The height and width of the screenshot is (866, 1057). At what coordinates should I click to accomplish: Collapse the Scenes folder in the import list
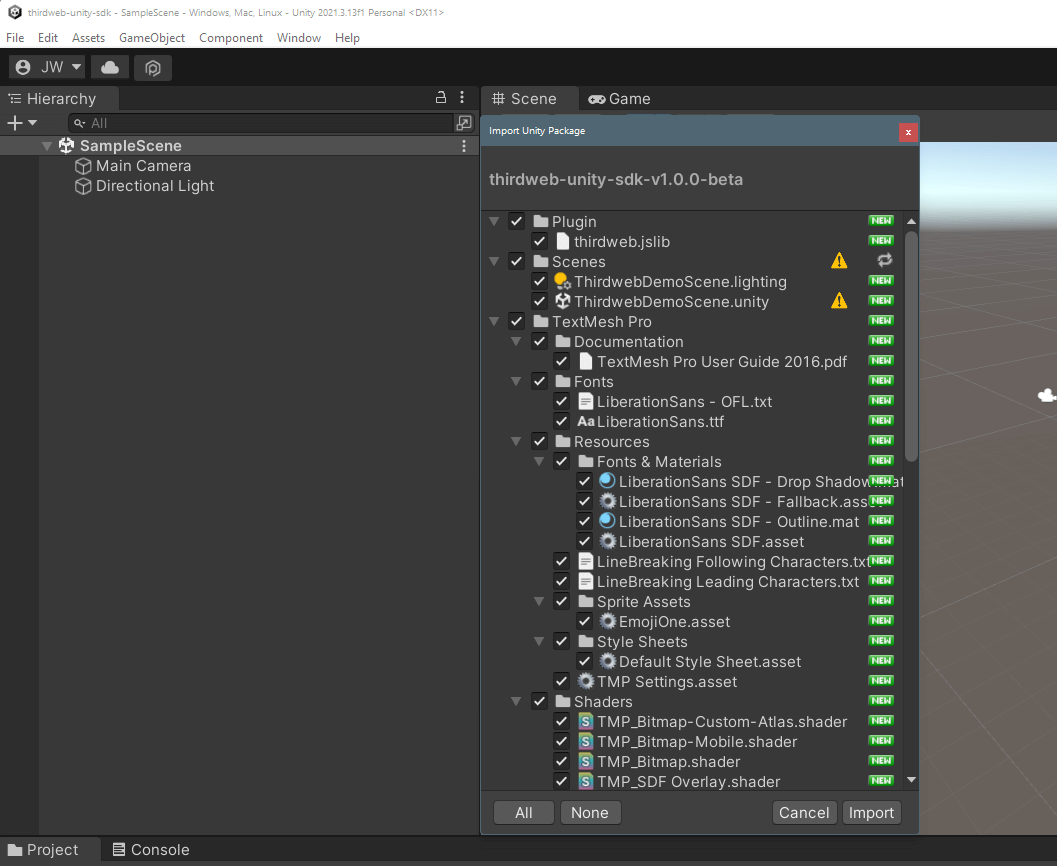(x=493, y=261)
